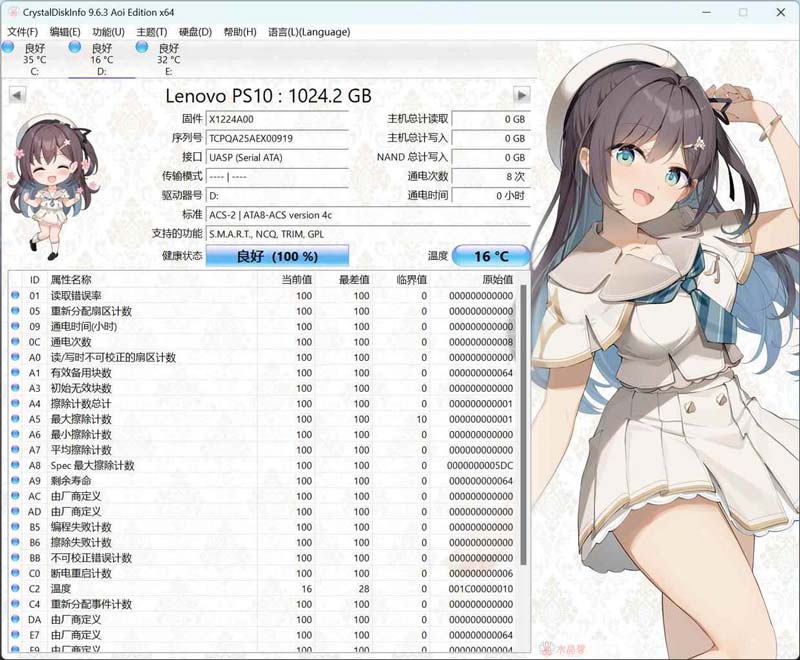
Task: Click the worst value 28 in 温度 row
Action: point(364,589)
